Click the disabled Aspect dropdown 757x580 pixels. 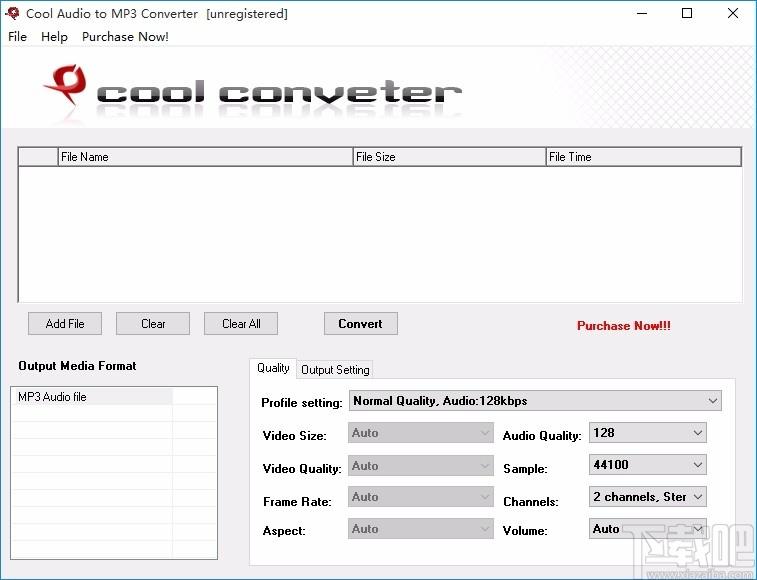[x=421, y=529]
